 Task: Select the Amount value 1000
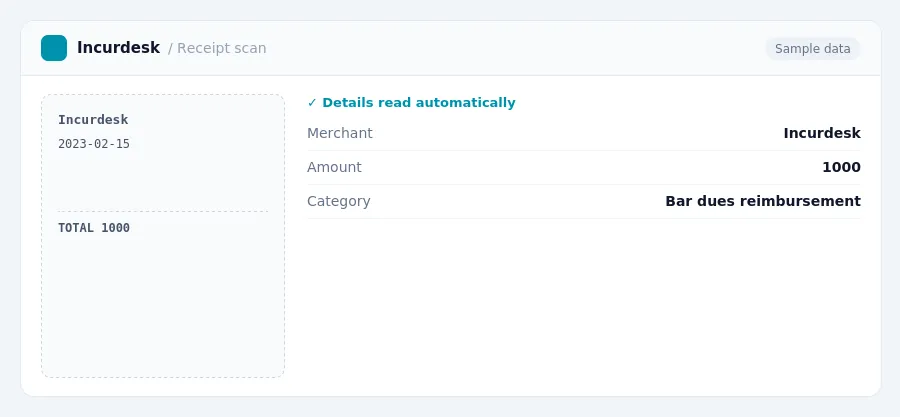pyautogui.click(x=841, y=167)
